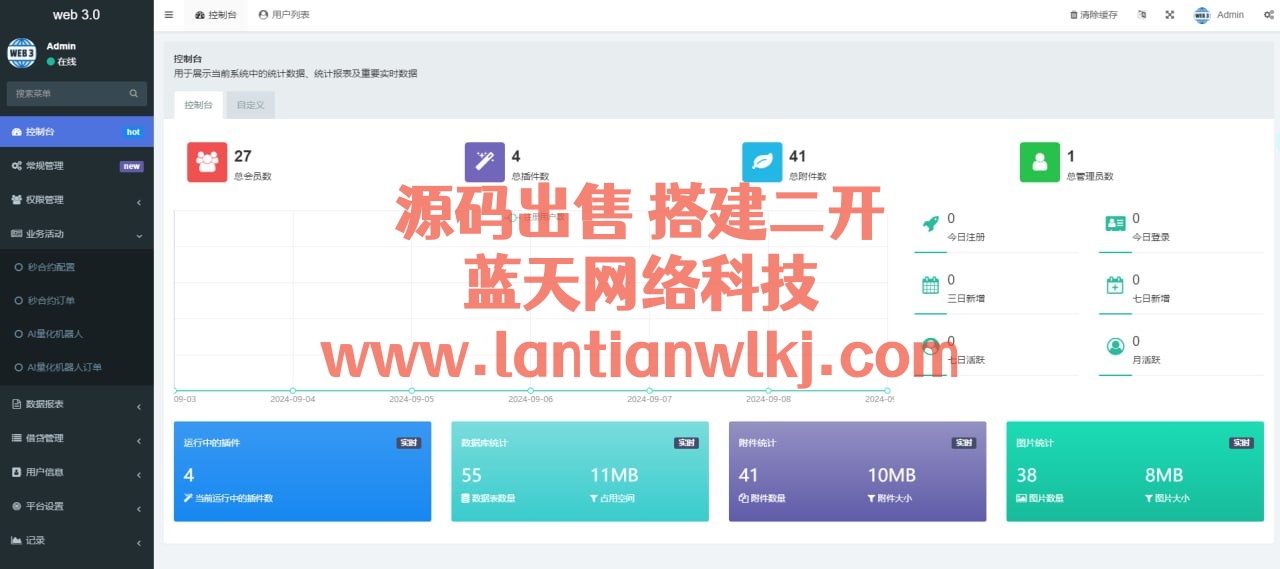Image resolution: width=1280 pixels, height=569 pixels.
Task: Expand the 平台设置 sidebar menu
Action: tap(76, 506)
